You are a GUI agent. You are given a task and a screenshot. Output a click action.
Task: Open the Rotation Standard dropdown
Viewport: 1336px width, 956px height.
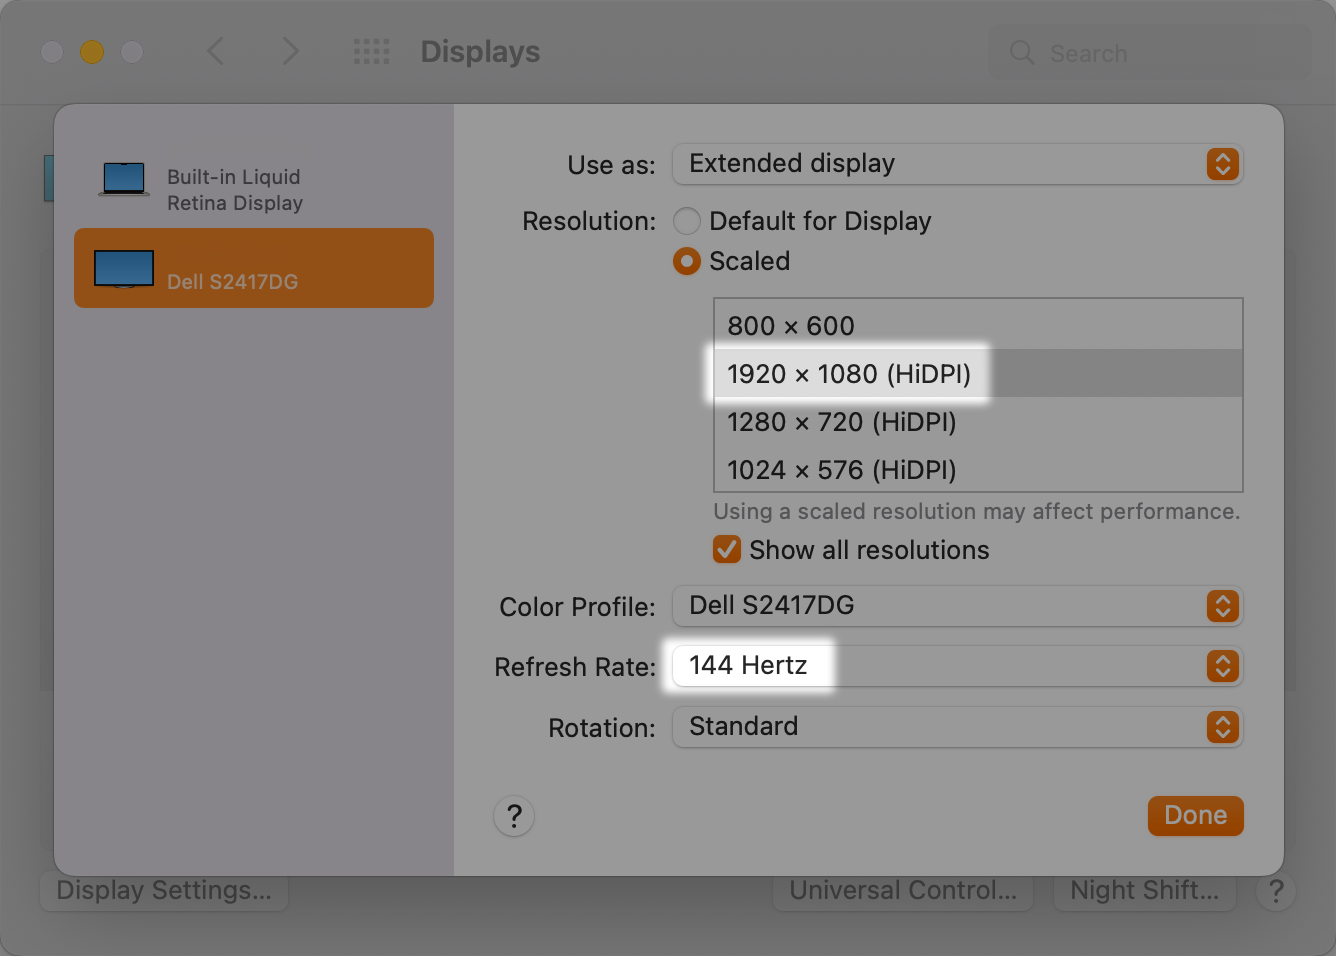pos(957,727)
